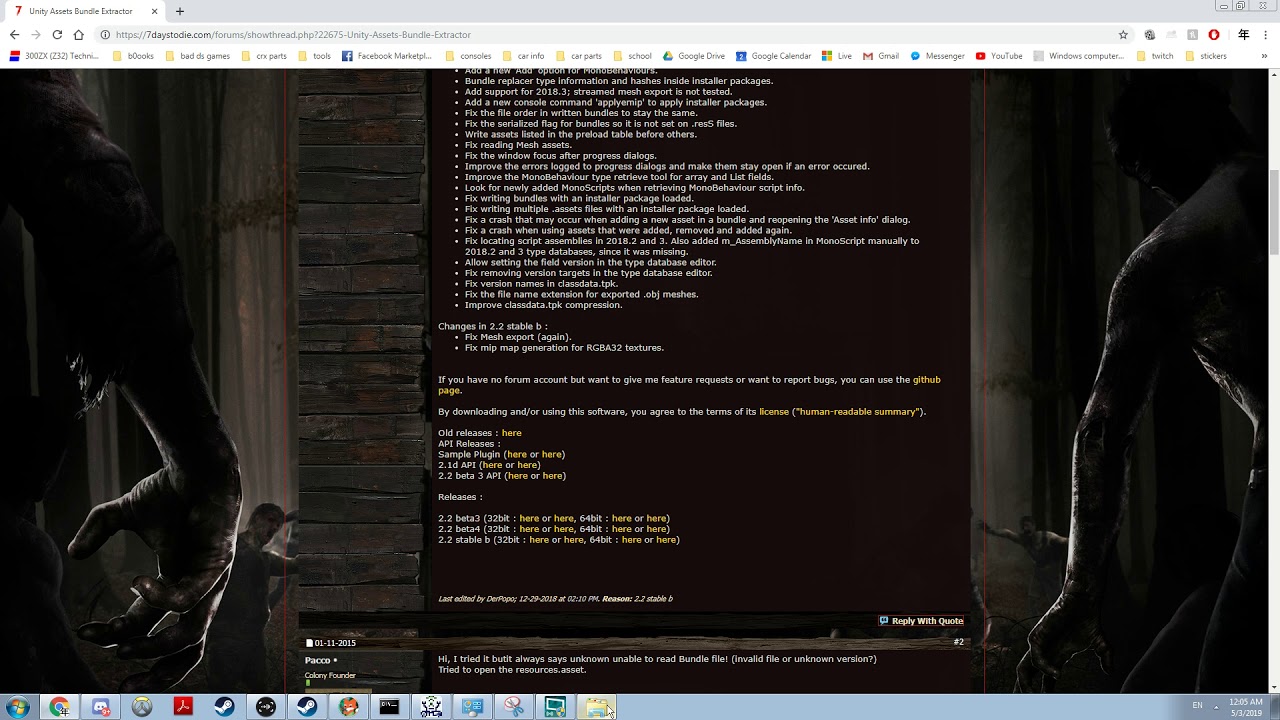Open the car parts bookmark folder

coord(578,56)
